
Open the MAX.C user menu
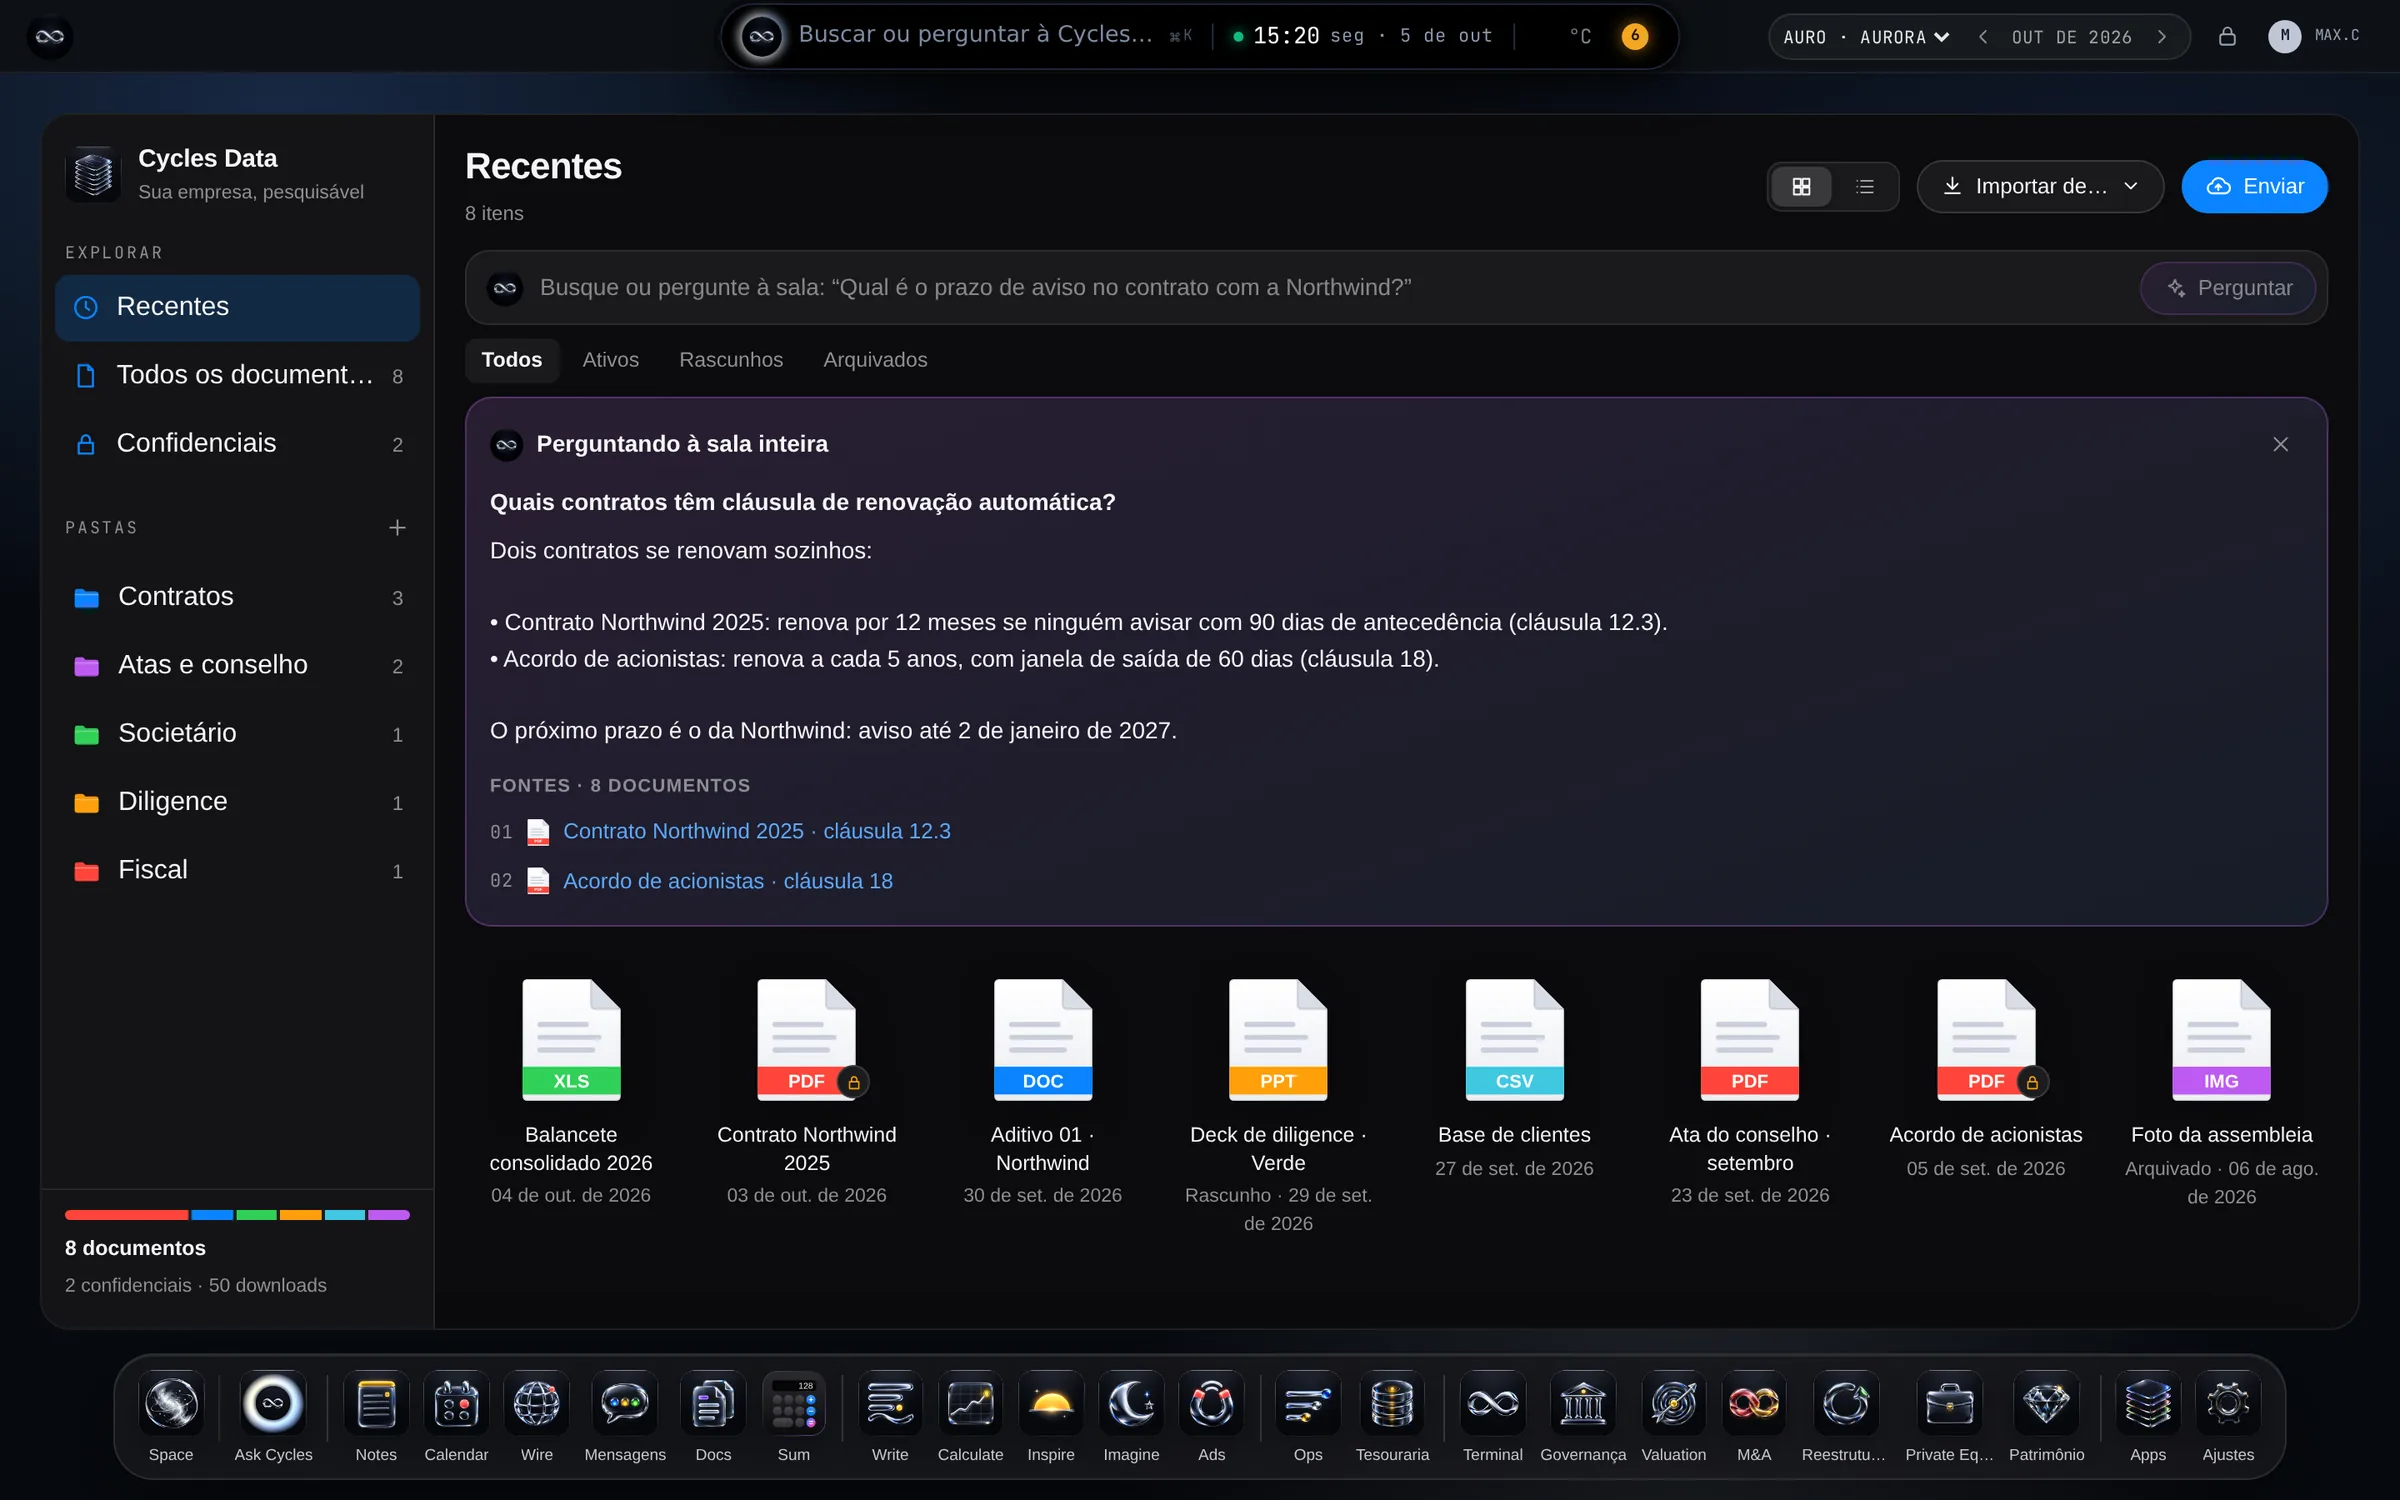point(2315,36)
